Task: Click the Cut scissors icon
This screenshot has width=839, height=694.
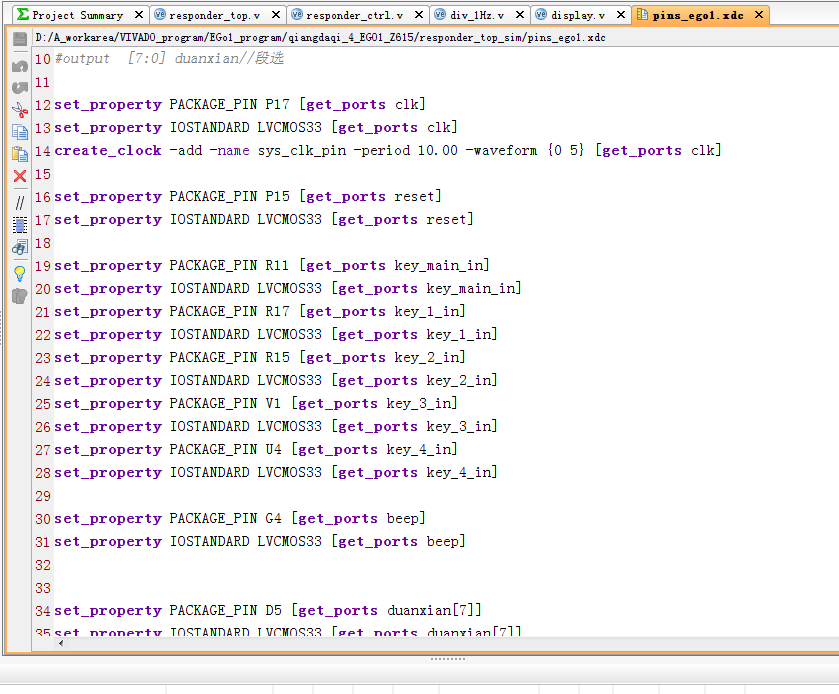Action: click(19, 110)
